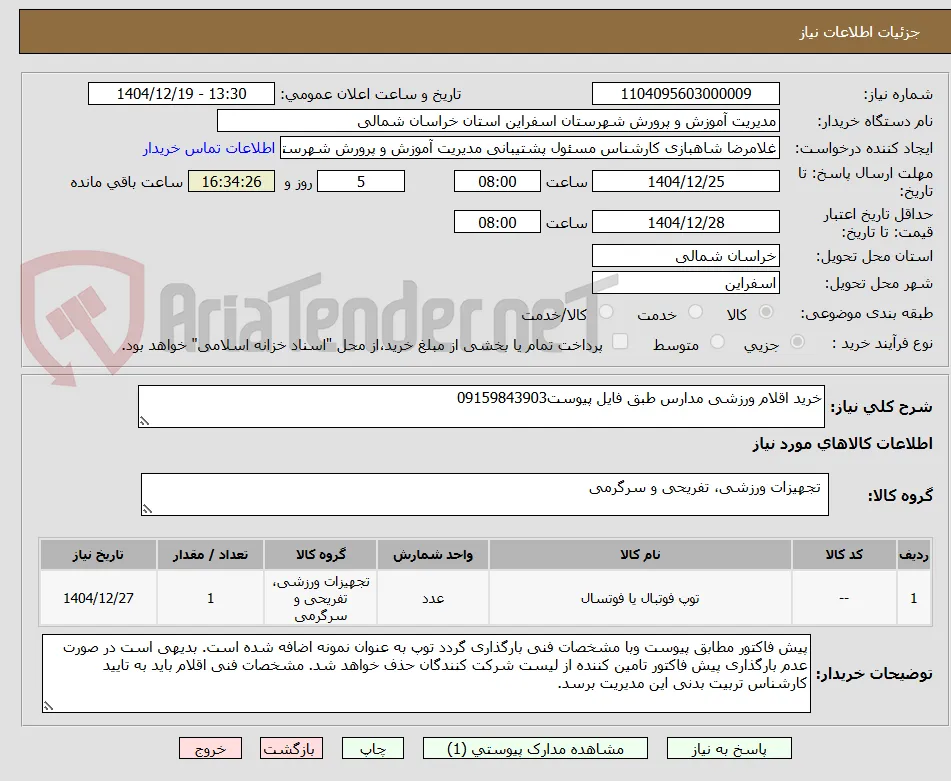Click the remaining time field 16:34:26

[231, 181]
